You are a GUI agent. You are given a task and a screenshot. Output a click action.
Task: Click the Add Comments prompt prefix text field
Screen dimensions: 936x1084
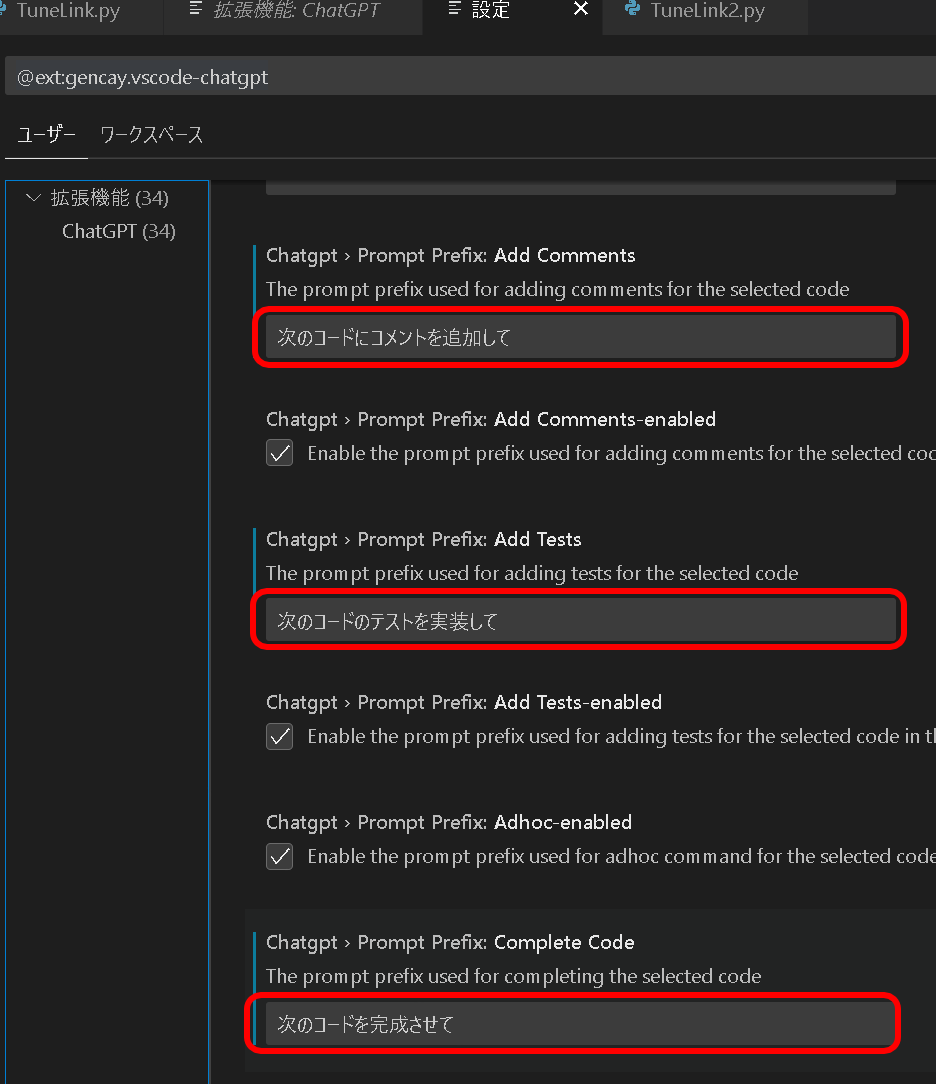(x=580, y=337)
